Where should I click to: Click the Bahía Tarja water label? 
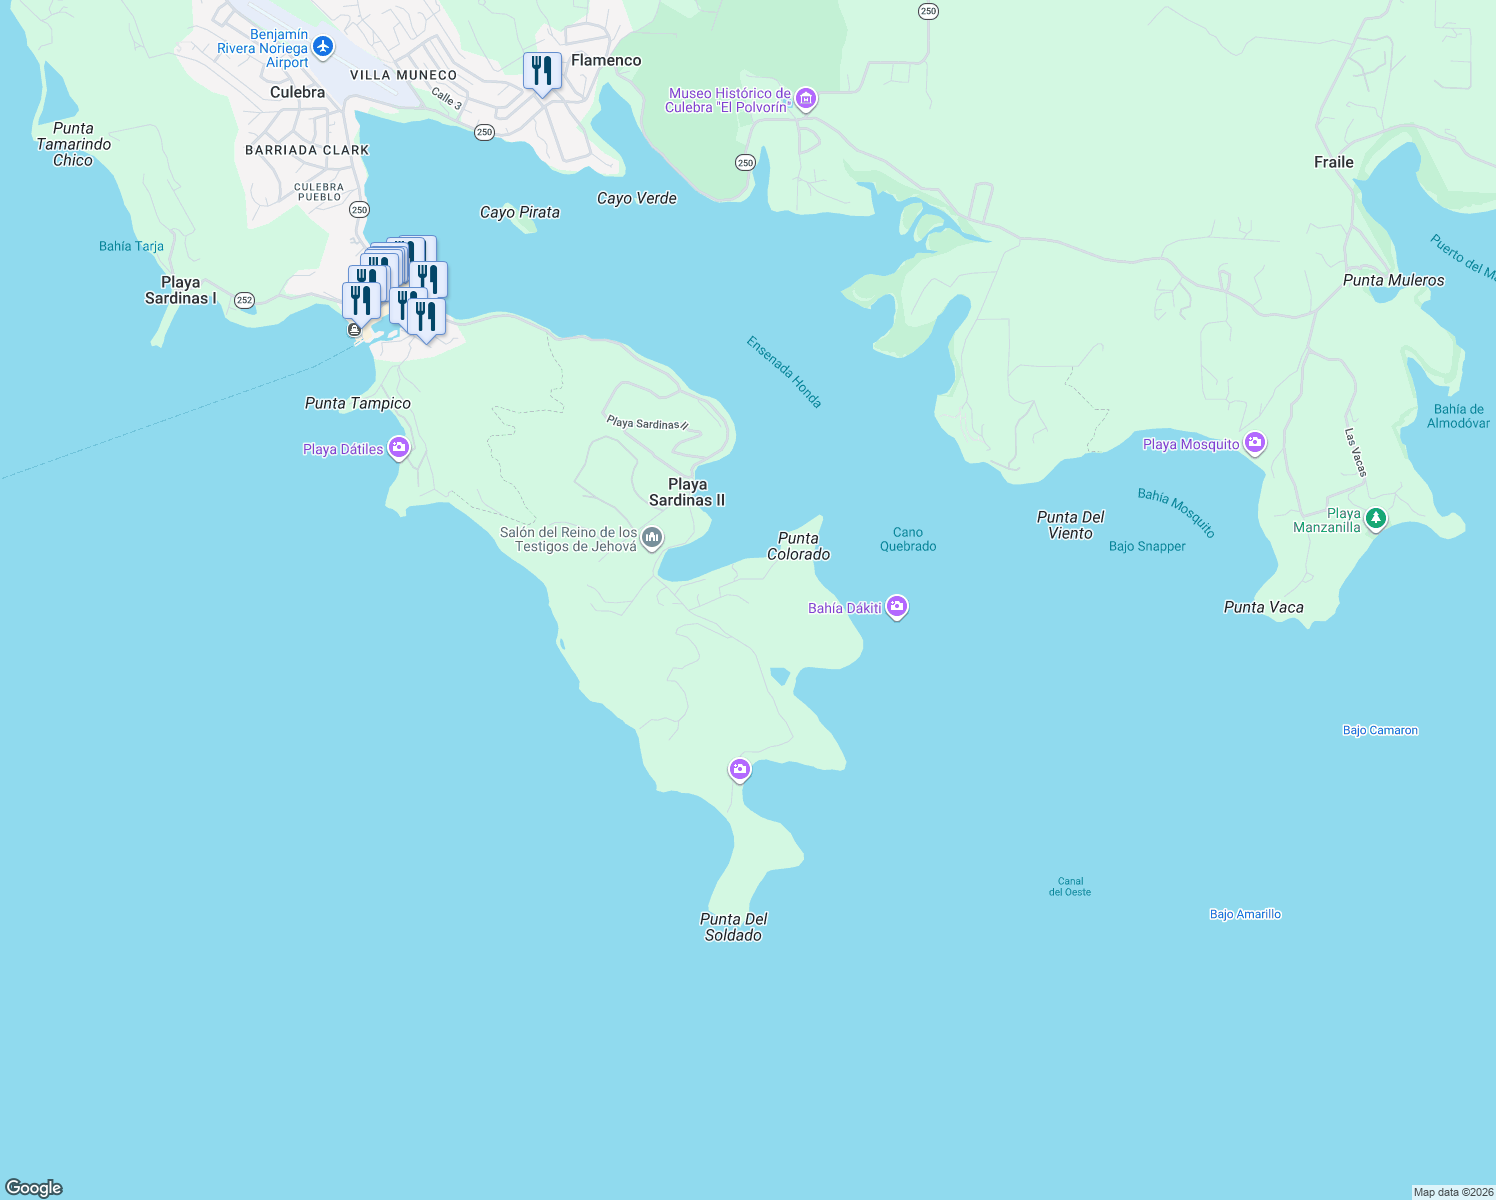pyautogui.click(x=131, y=246)
